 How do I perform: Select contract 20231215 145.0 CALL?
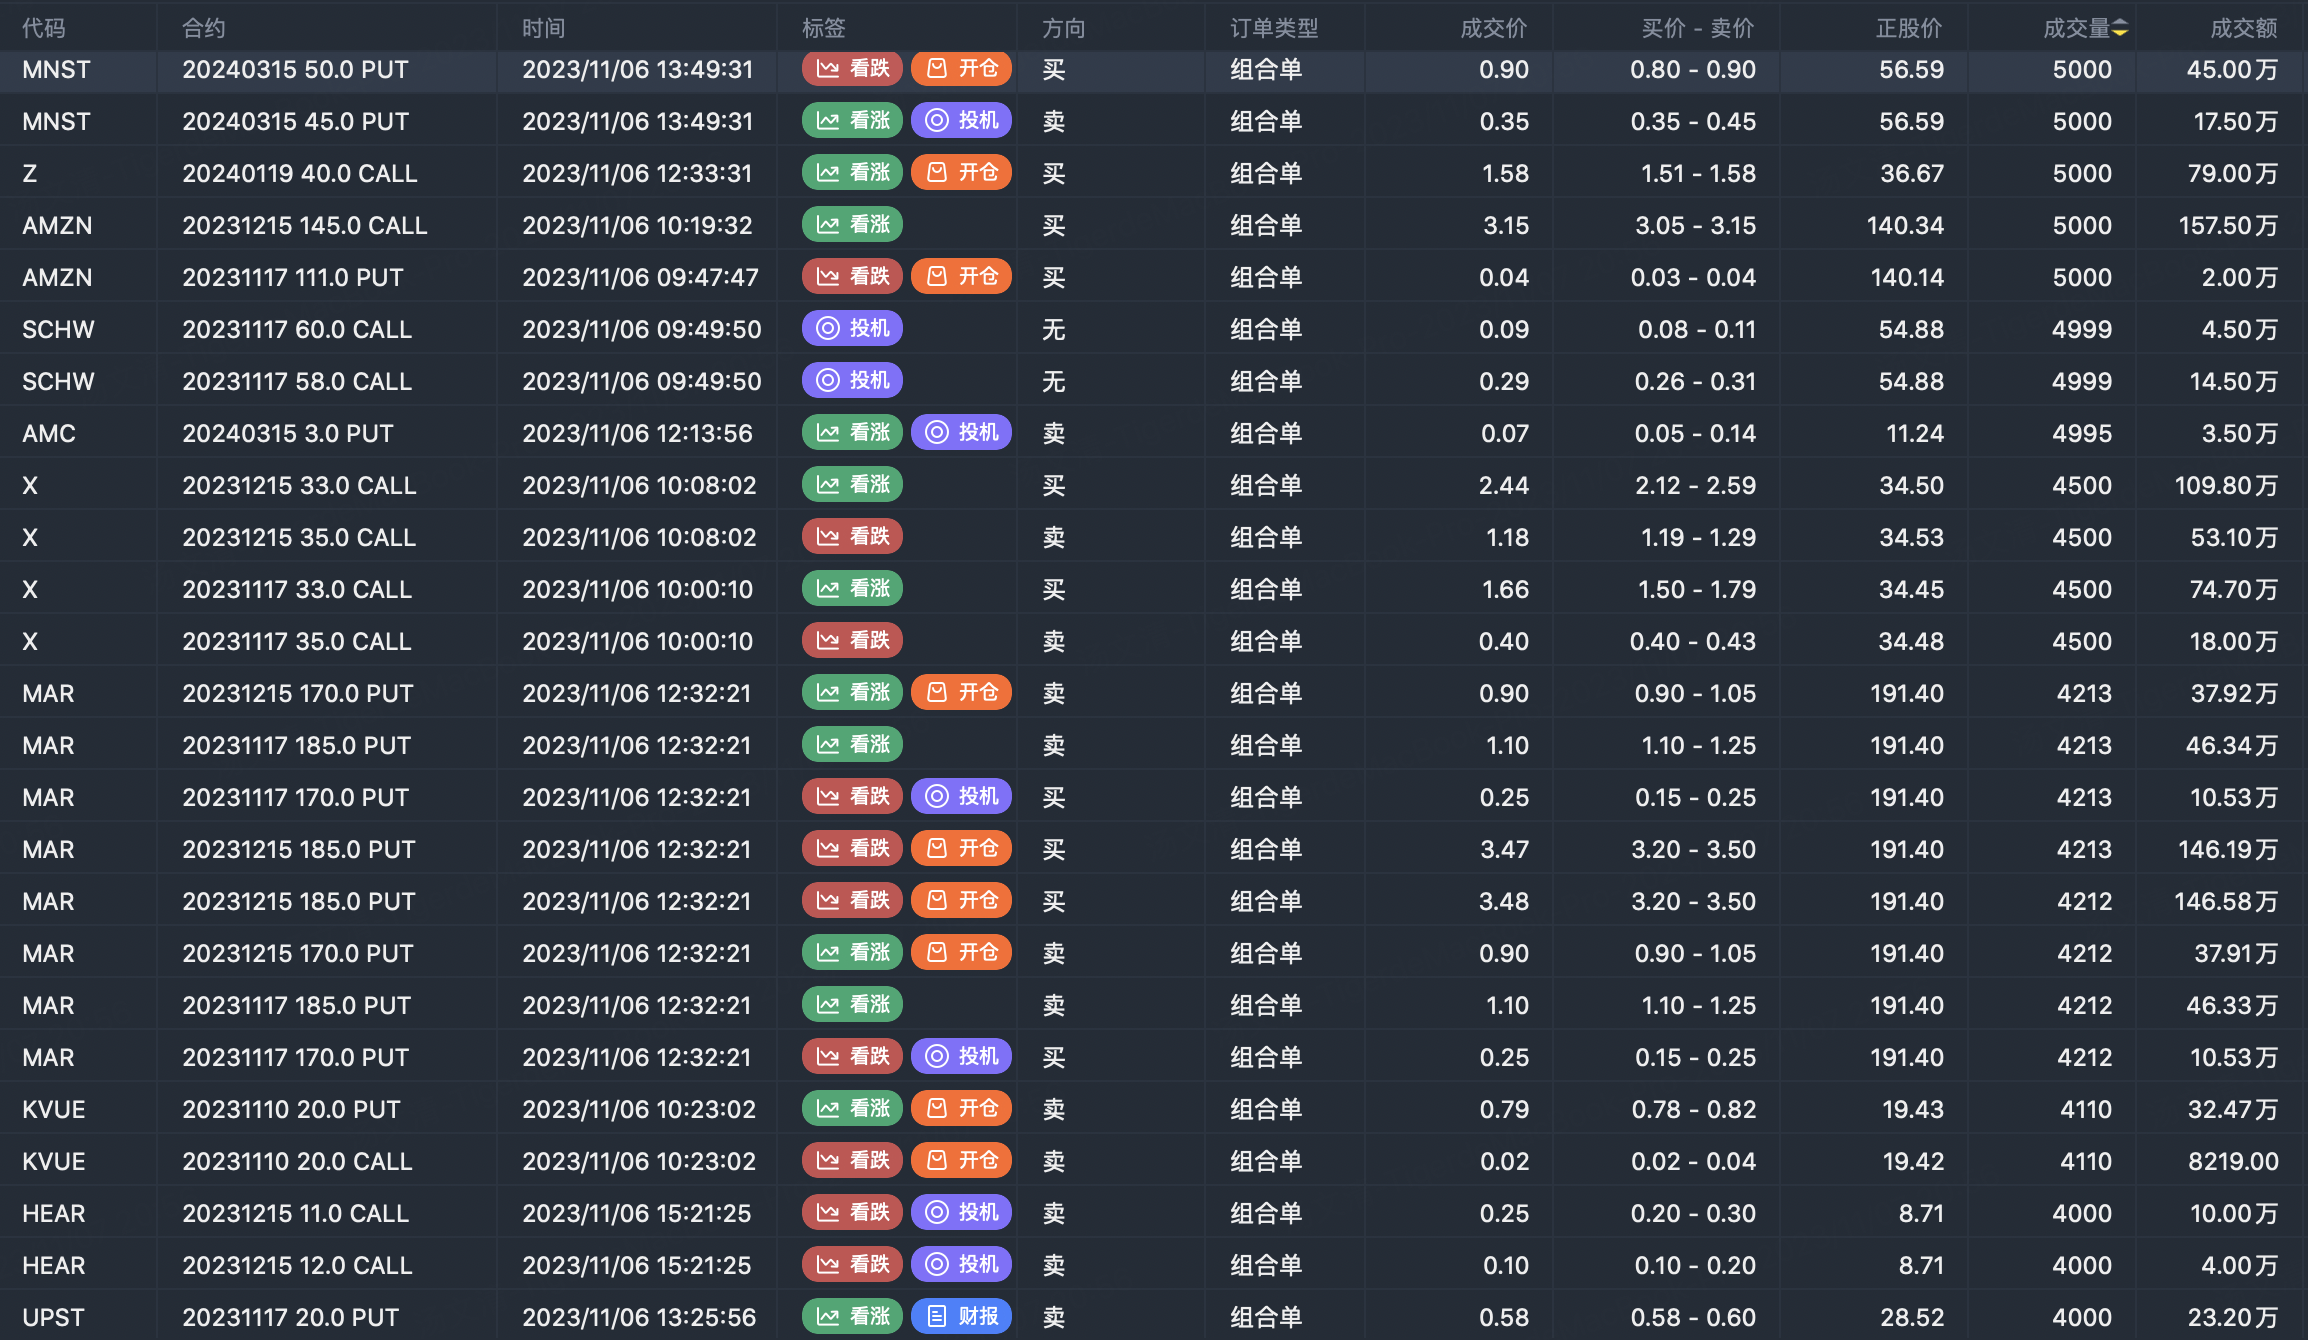(x=305, y=225)
